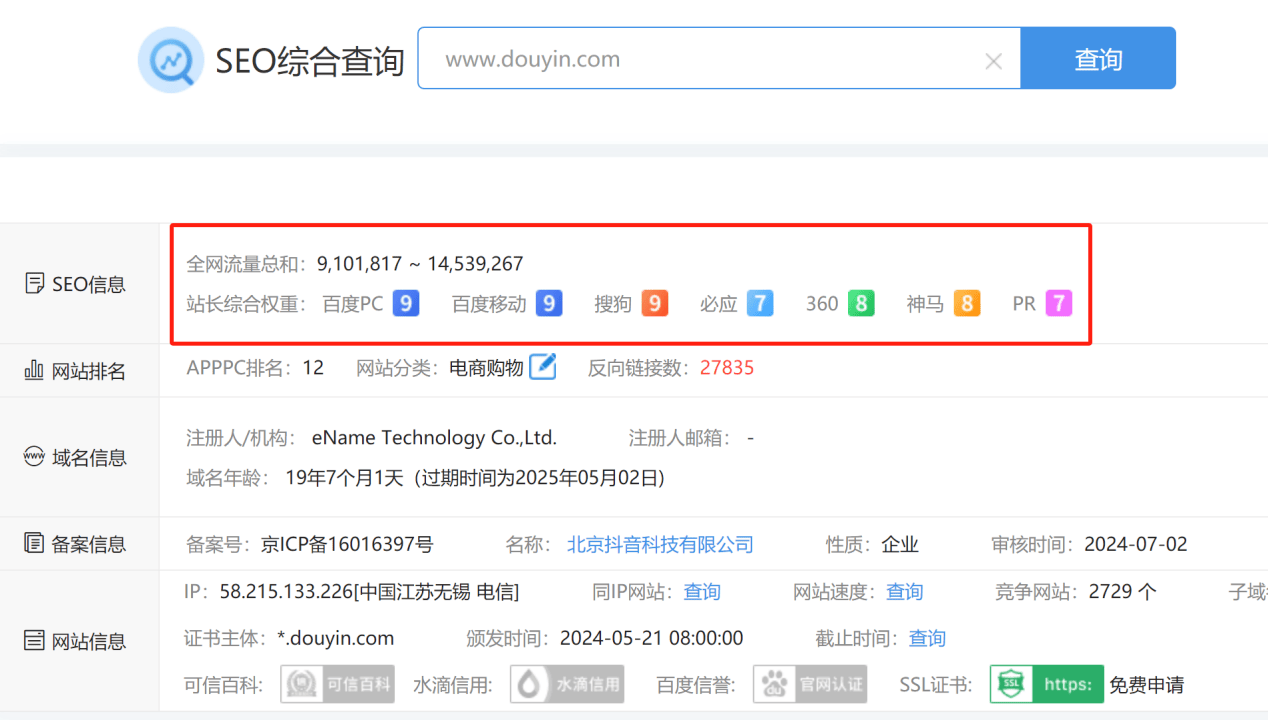Click the PR 7 badge

click(x=1059, y=303)
